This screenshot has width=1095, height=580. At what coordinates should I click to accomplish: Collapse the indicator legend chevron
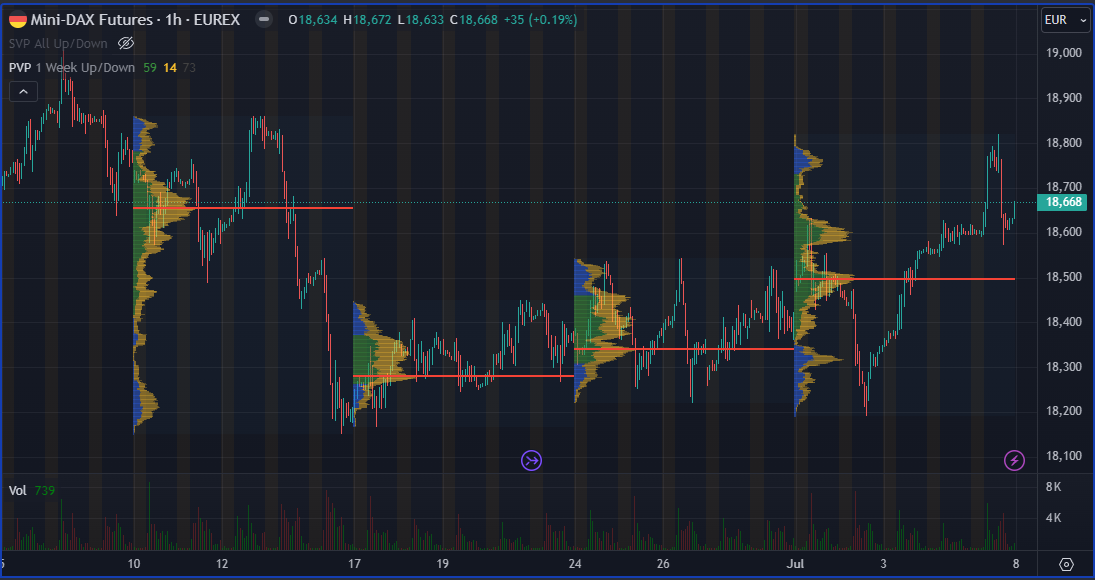23,91
